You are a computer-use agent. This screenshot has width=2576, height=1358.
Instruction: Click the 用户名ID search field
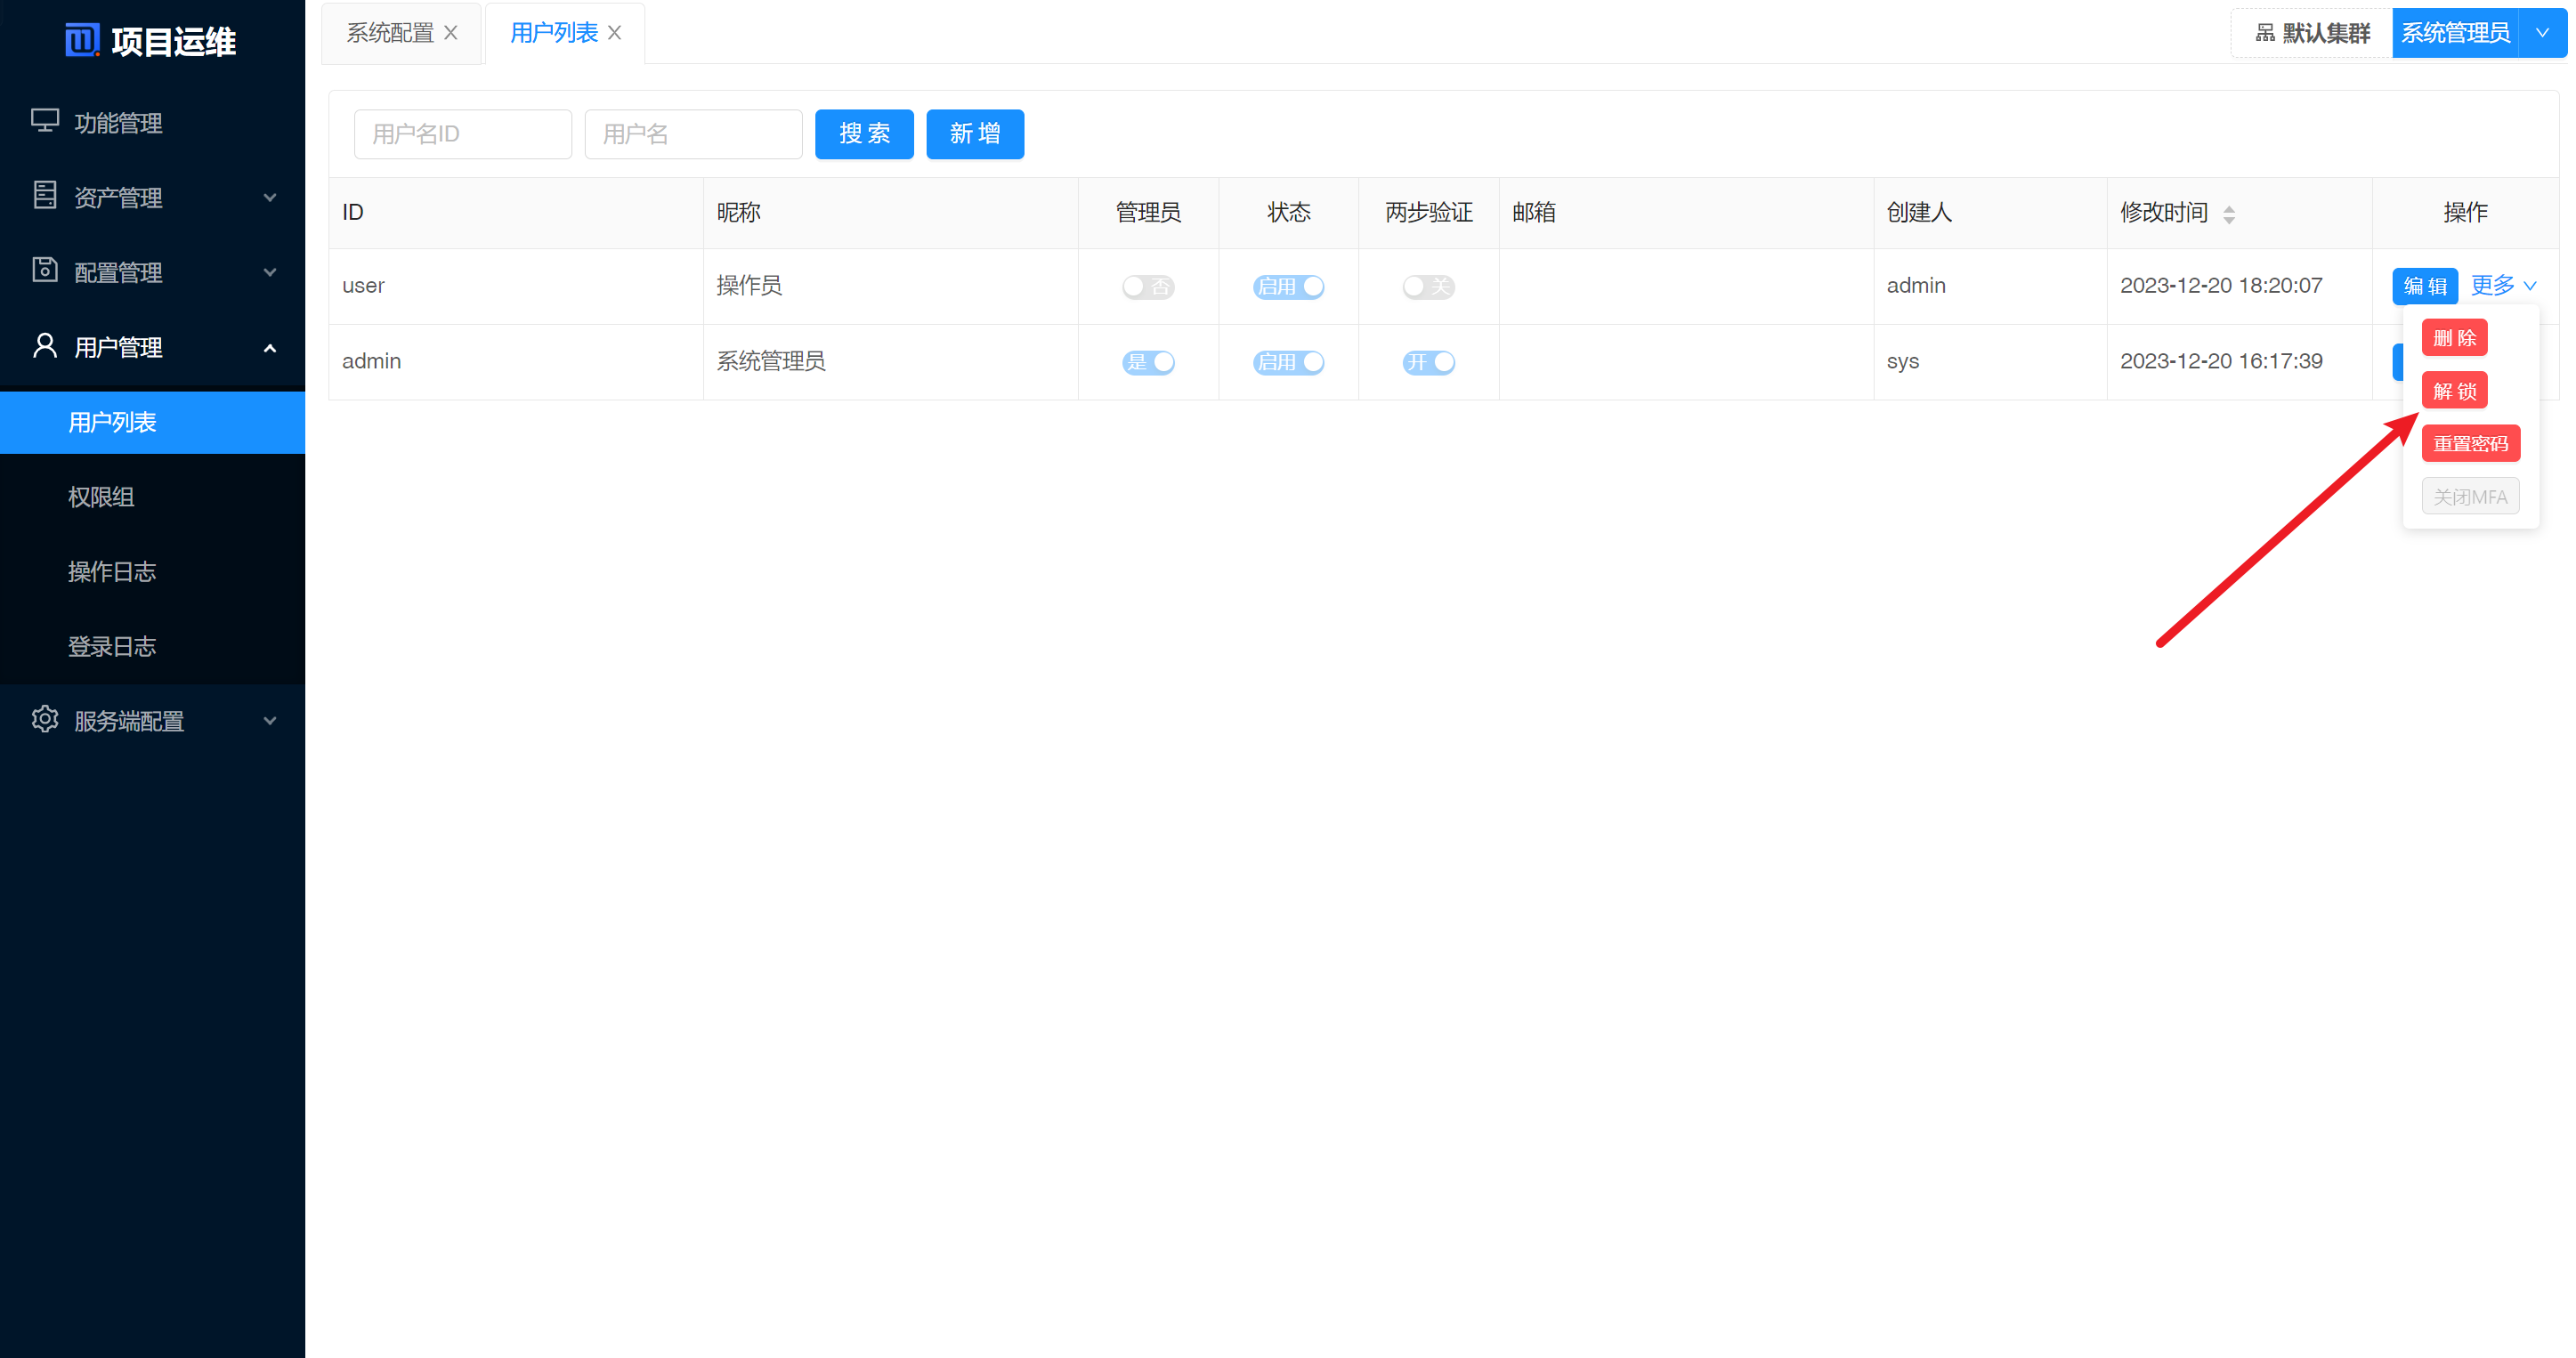coord(462,133)
